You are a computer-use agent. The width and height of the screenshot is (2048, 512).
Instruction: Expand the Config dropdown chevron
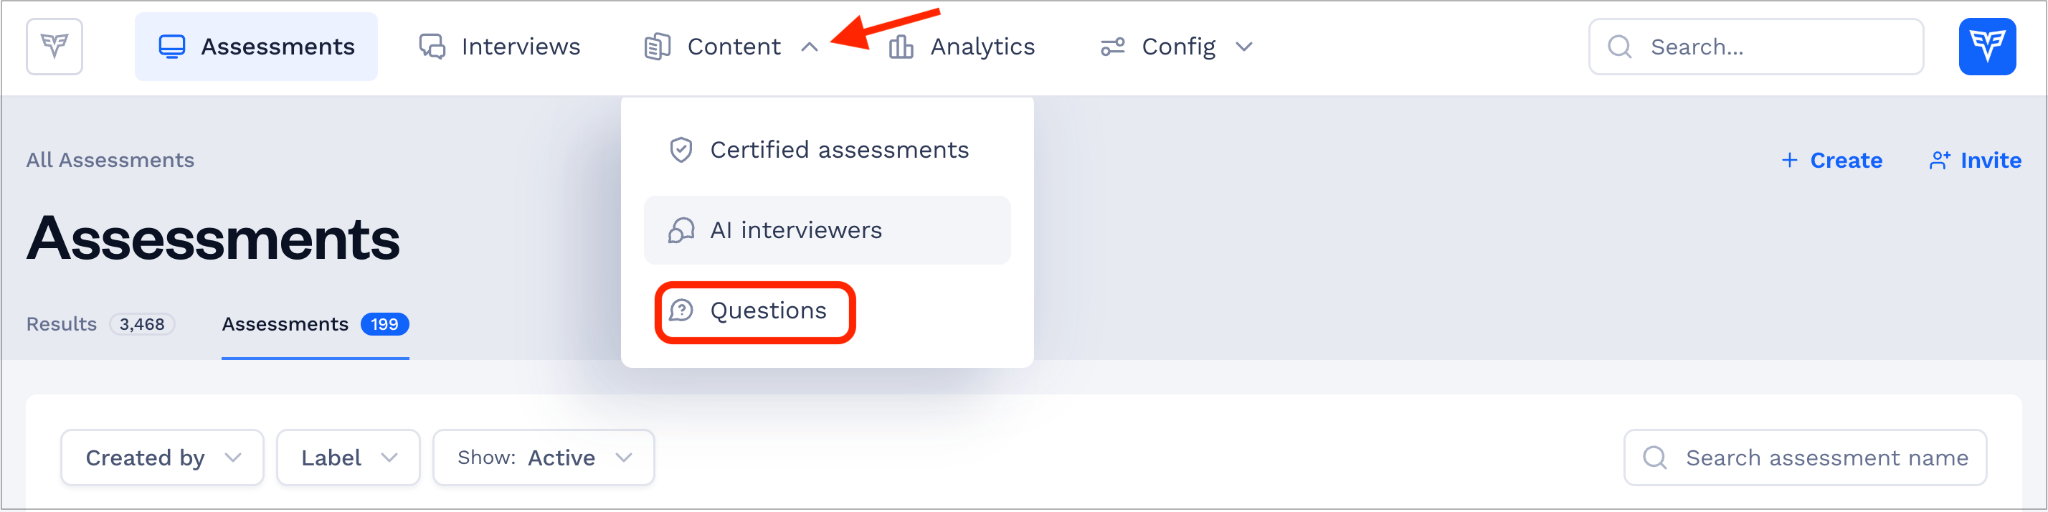(1244, 47)
